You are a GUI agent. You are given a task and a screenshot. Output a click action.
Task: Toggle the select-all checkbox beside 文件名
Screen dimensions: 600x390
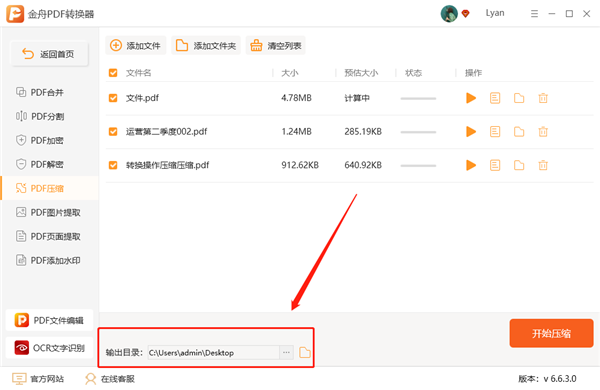click(x=113, y=73)
